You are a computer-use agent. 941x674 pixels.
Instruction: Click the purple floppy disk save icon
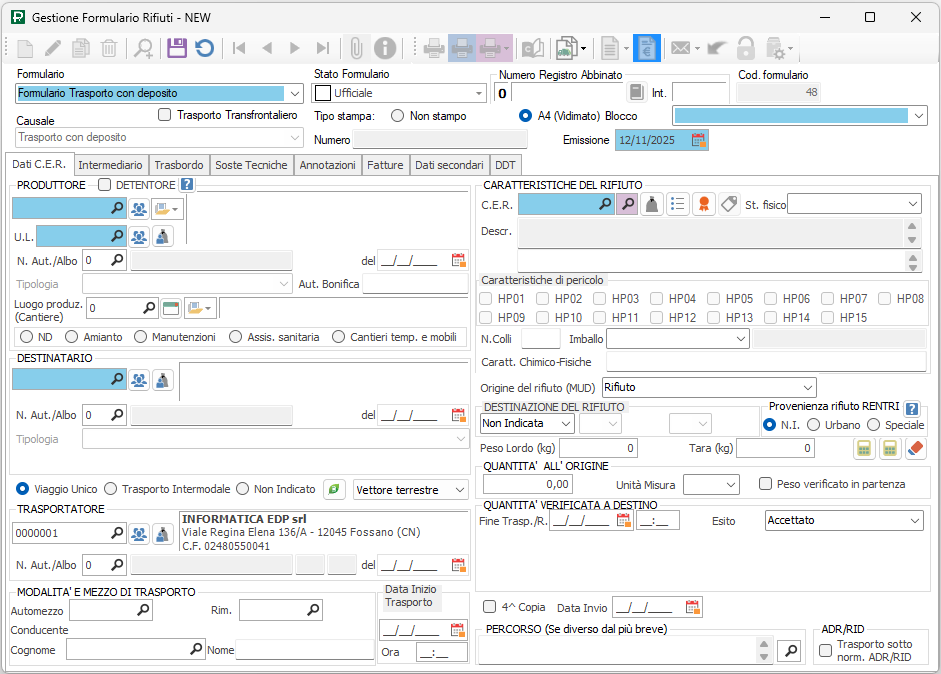click(x=177, y=48)
